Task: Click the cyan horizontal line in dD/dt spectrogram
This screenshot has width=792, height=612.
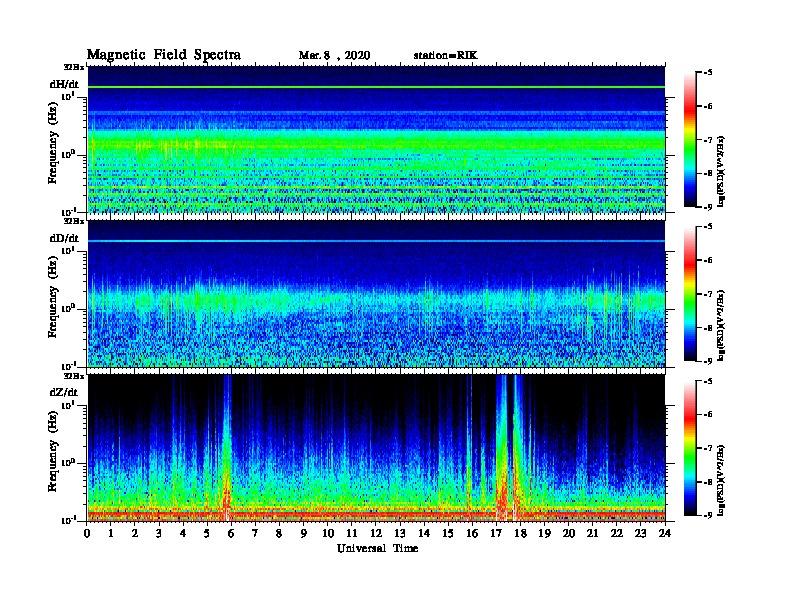Action: [x=376, y=241]
